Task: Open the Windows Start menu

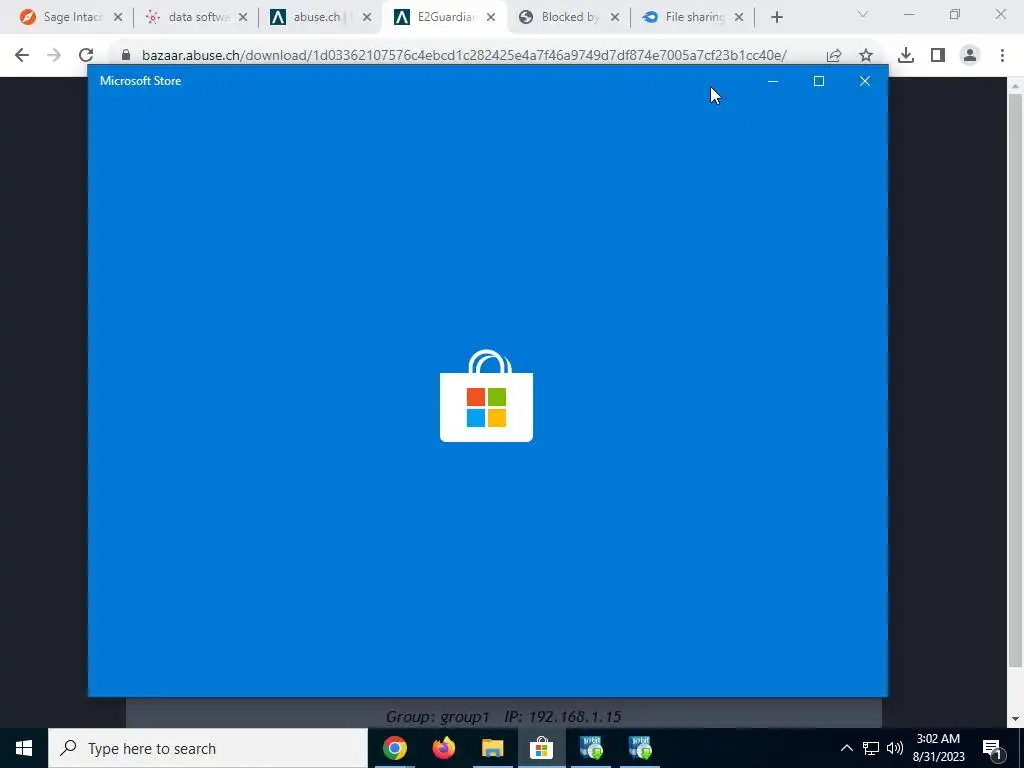Action: pos(24,748)
